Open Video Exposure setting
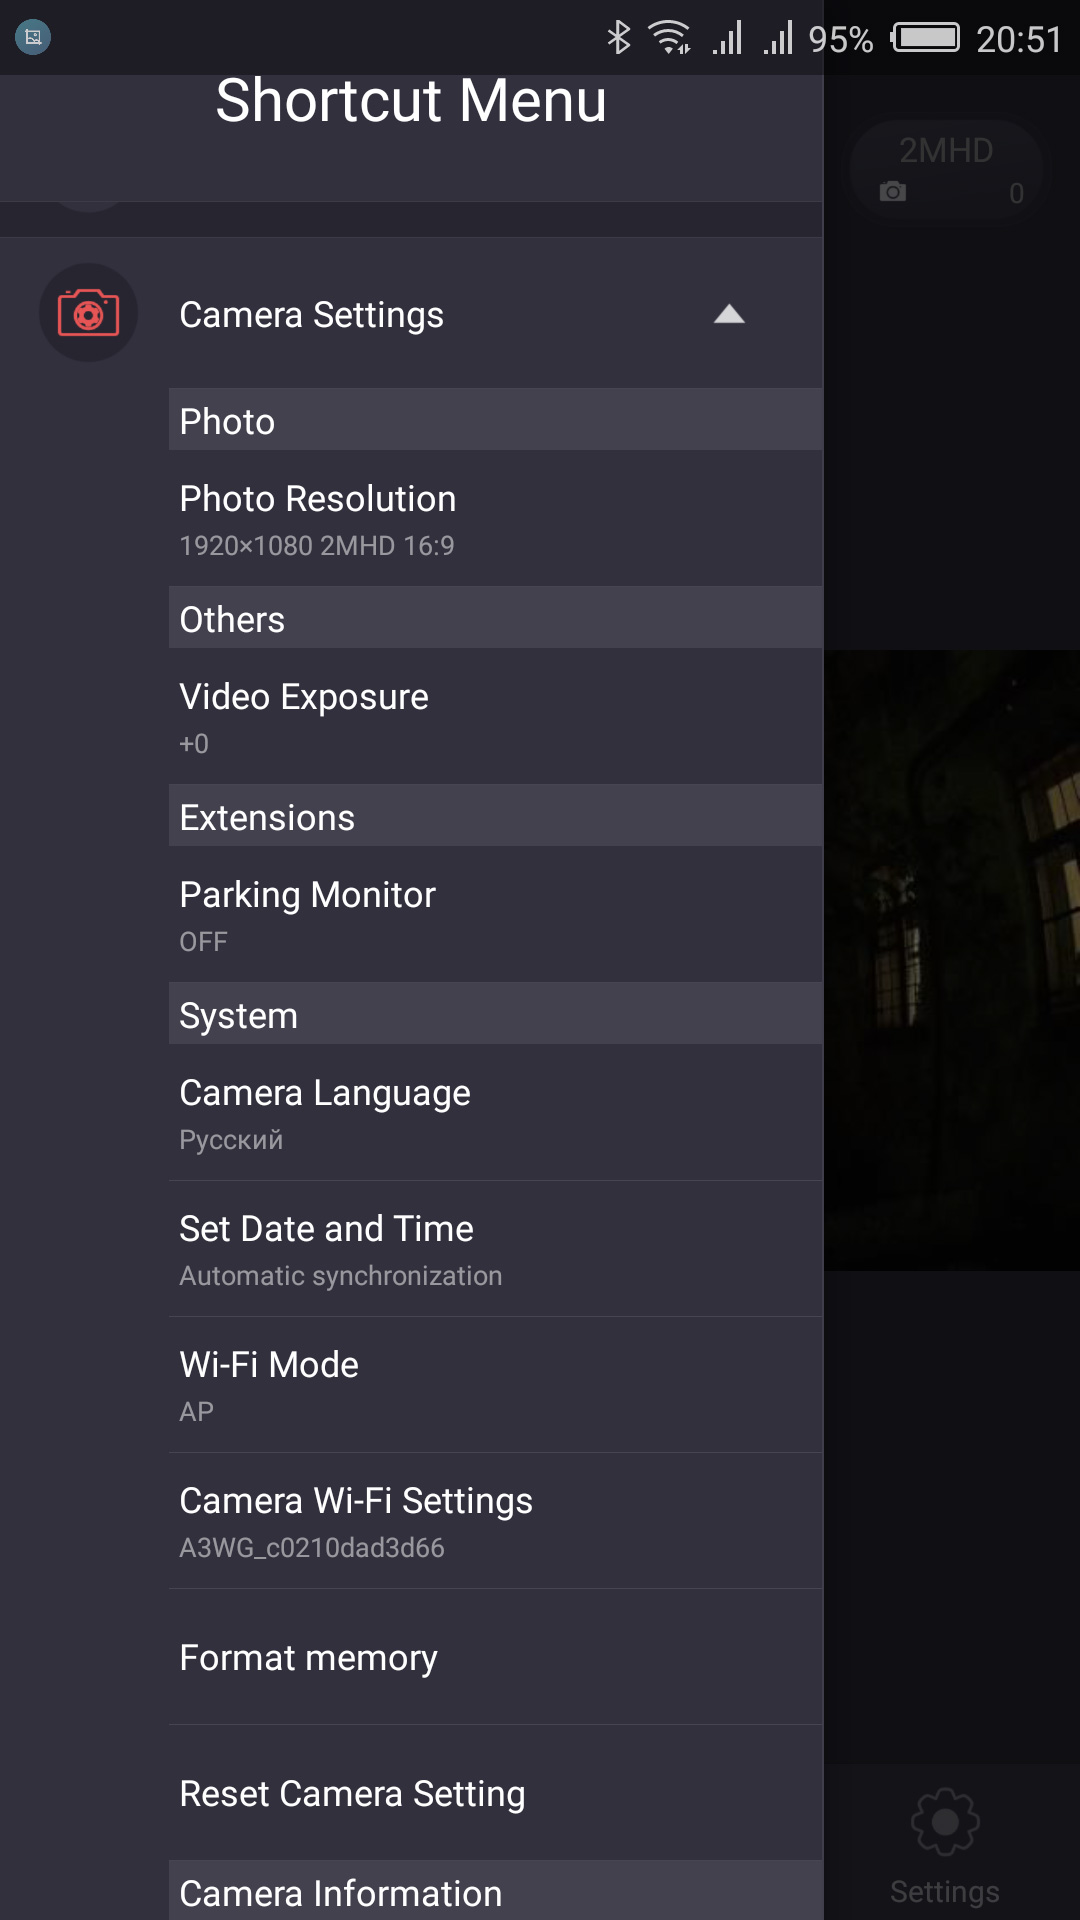The image size is (1080, 1920). tap(495, 716)
